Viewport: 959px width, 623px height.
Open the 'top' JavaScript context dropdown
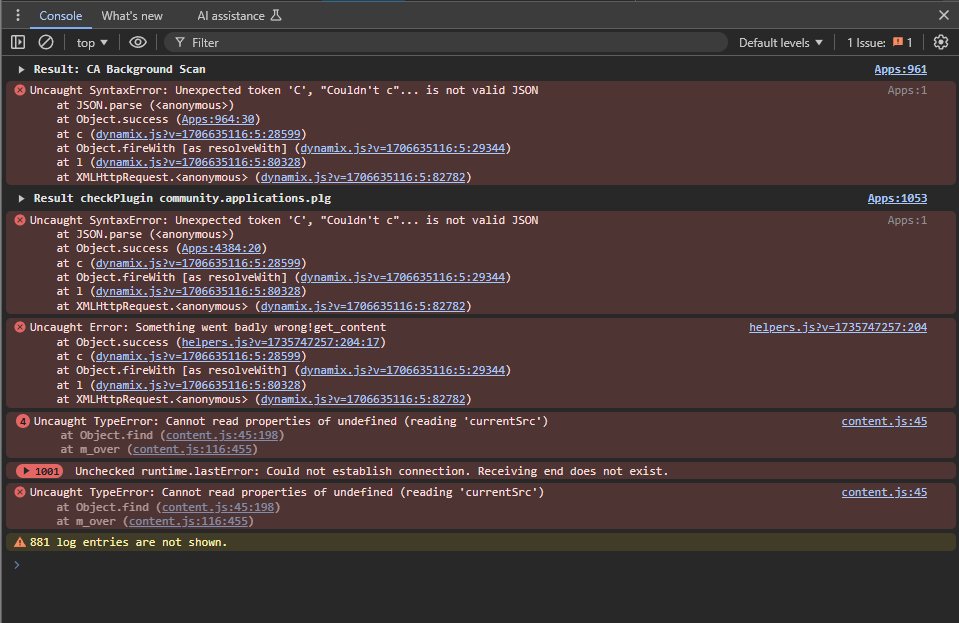92,43
